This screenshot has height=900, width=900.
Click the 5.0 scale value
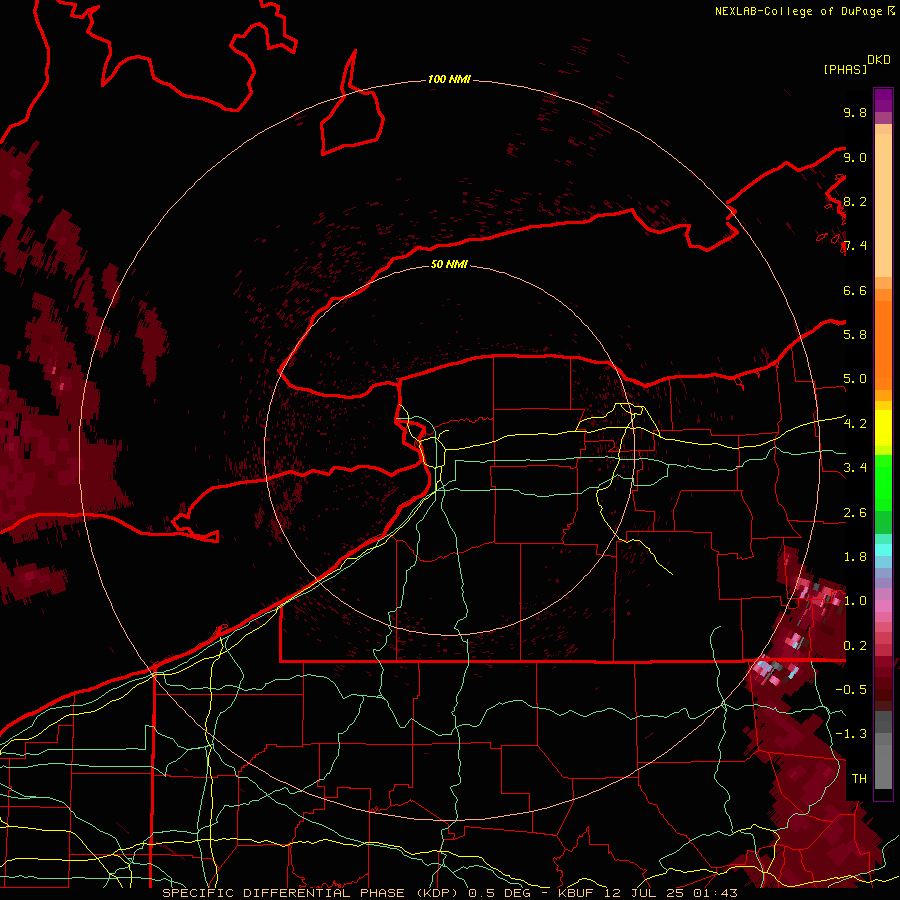coord(855,379)
